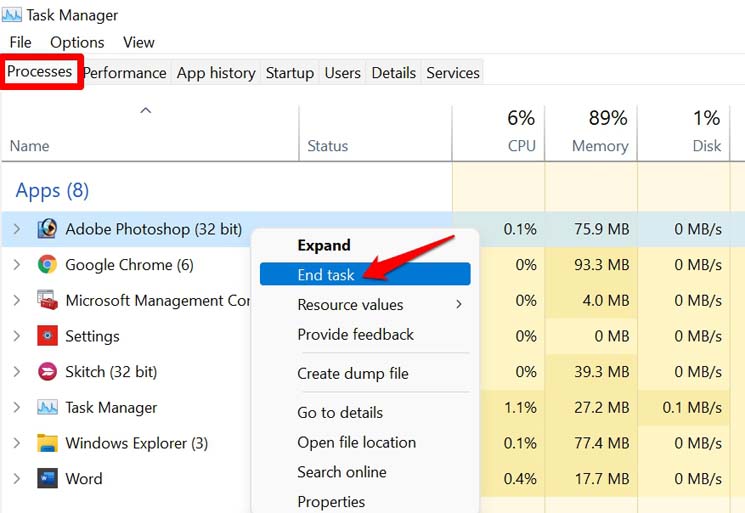Expand the Windows Explorer process group
This screenshot has height=513, width=745.
coord(16,443)
